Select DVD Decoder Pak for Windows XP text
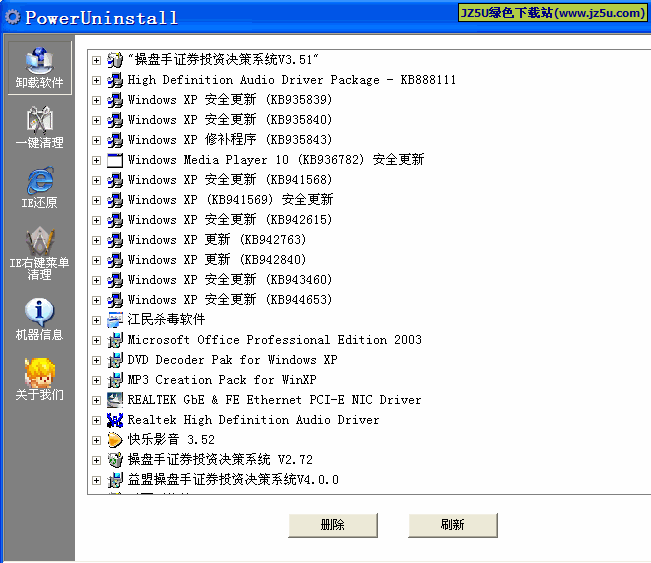The height and width of the screenshot is (563, 651). tap(232, 360)
